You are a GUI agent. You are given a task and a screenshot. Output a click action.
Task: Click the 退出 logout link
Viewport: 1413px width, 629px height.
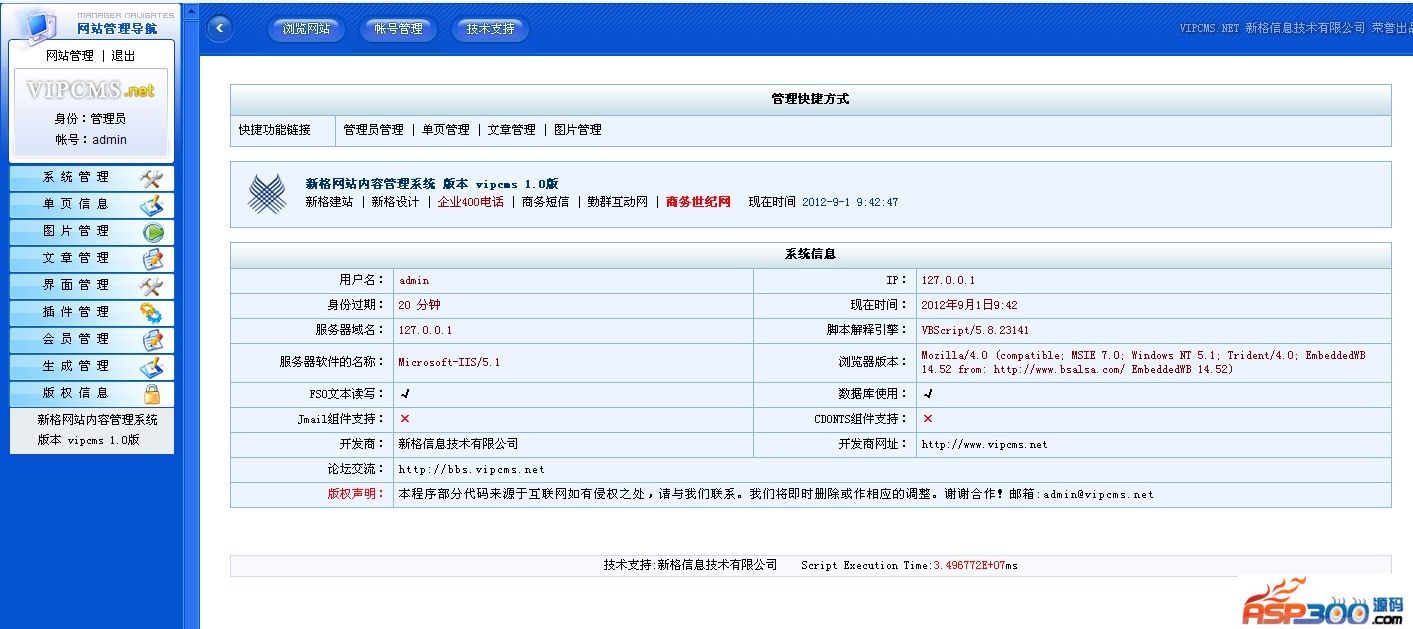click(123, 56)
